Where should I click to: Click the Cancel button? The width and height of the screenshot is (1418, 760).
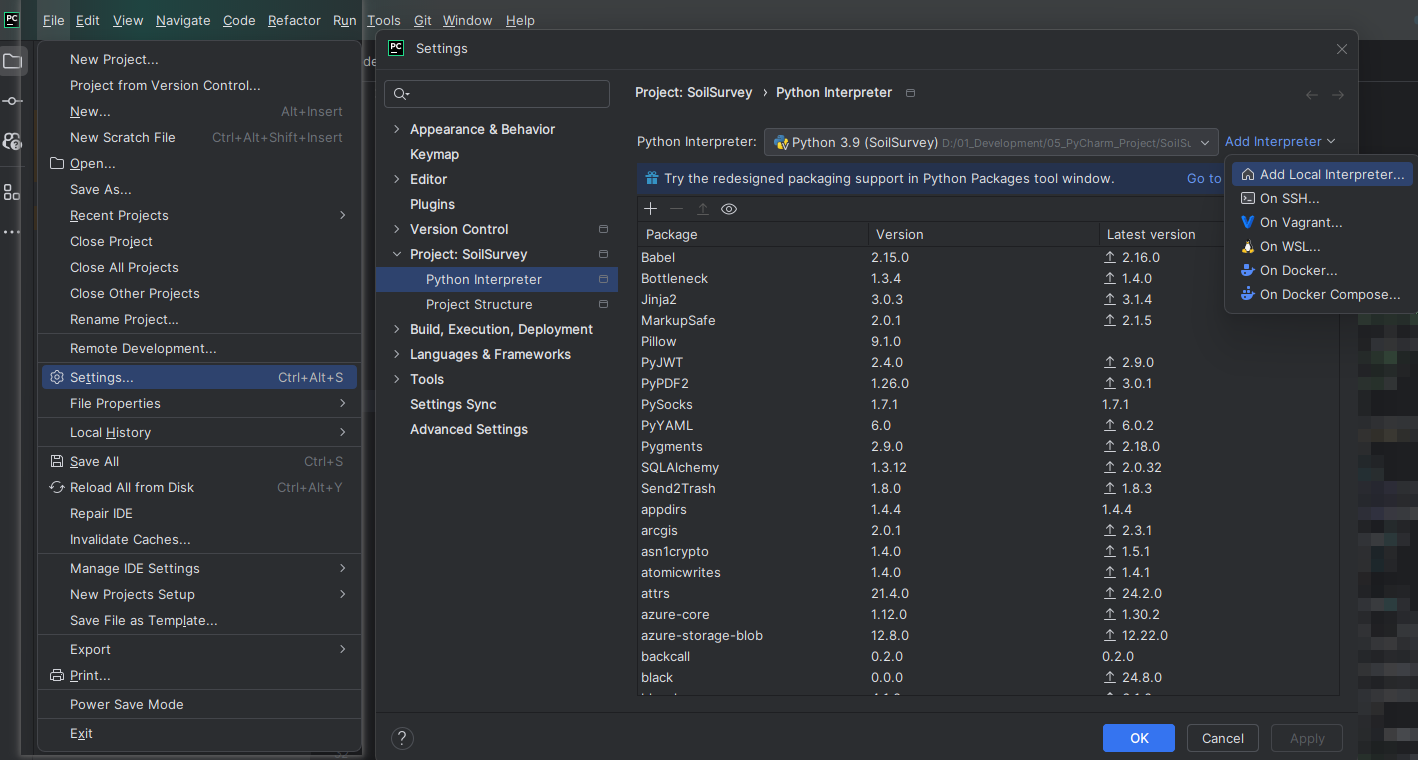pos(1223,738)
